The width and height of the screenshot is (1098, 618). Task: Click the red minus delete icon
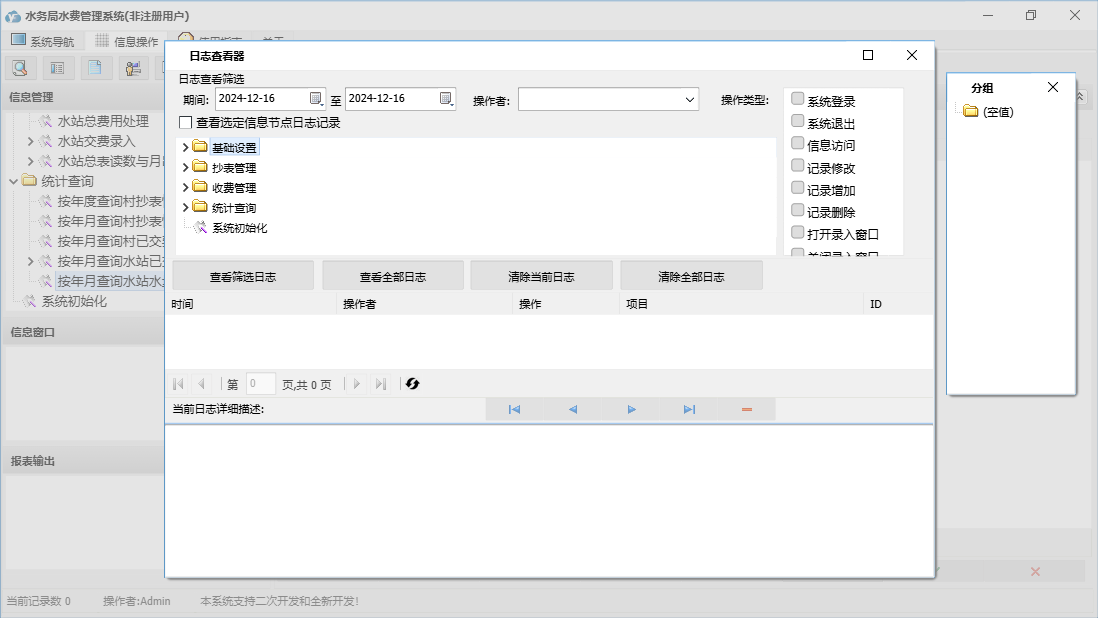(x=747, y=409)
